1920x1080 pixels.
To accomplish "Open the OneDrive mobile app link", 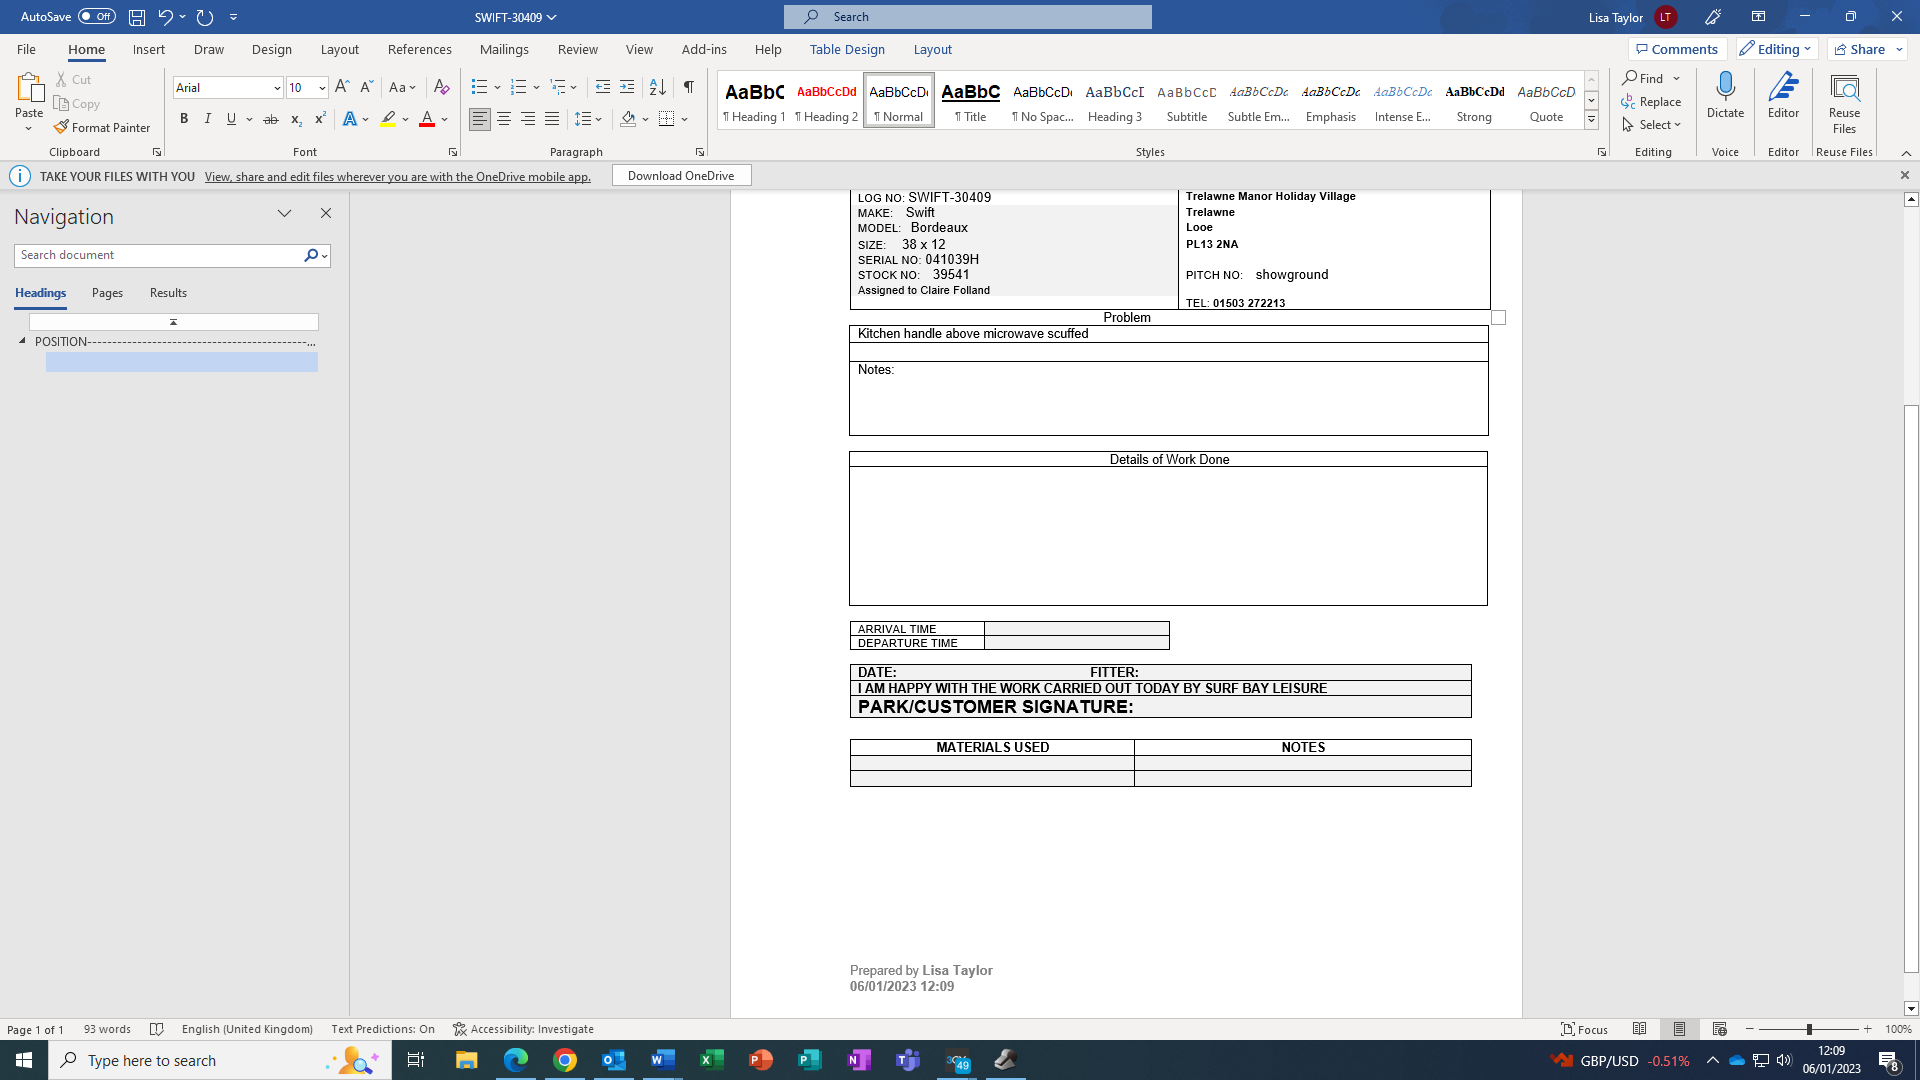I will (397, 176).
